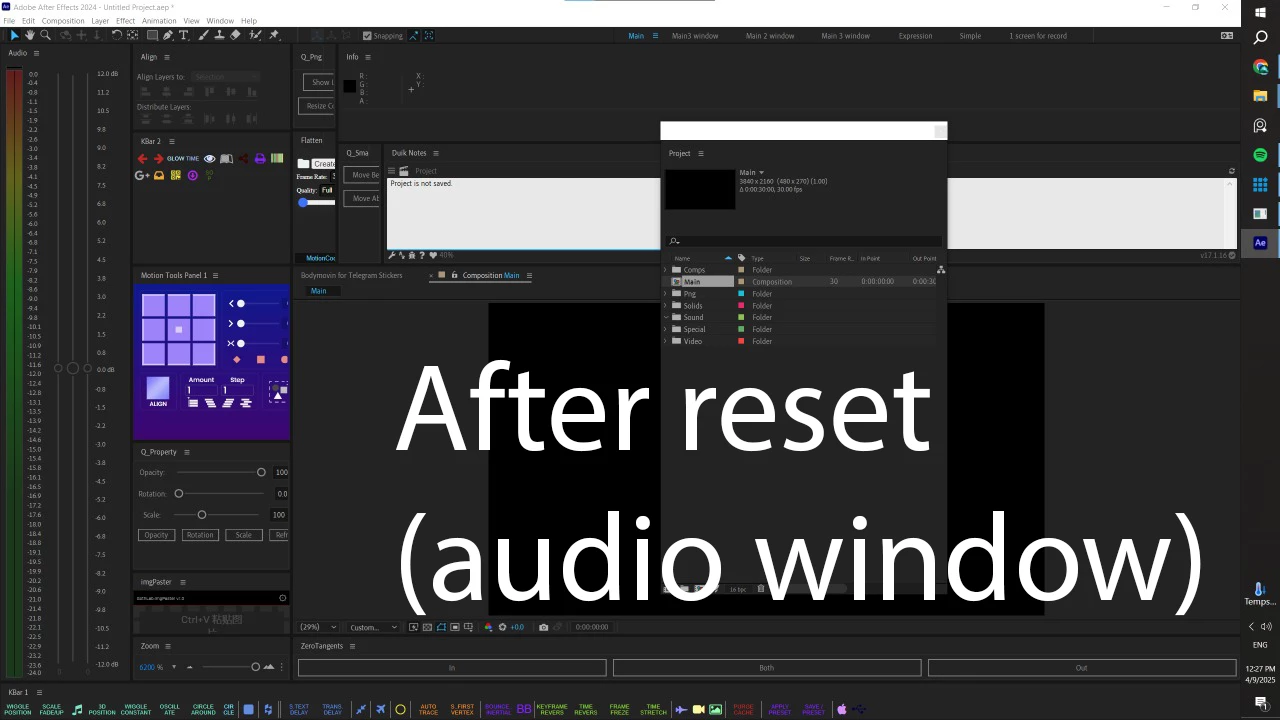Toggle the Snapping checkbox
The image size is (1280, 720).
pos(367,36)
